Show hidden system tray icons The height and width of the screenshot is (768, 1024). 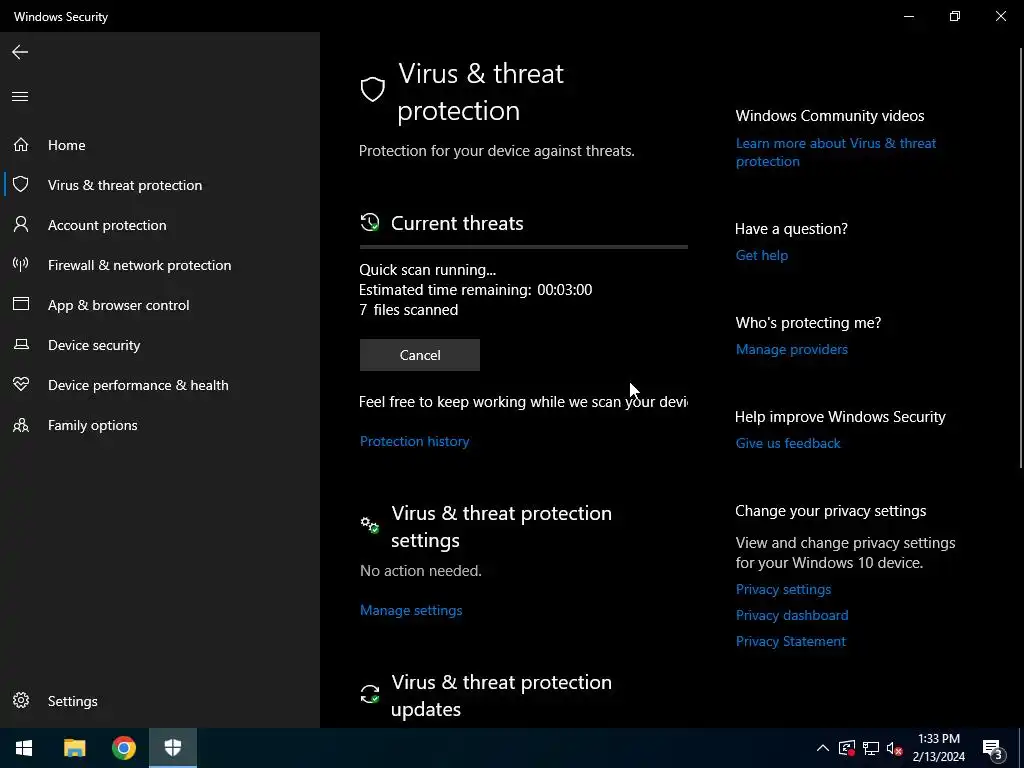pos(823,748)
